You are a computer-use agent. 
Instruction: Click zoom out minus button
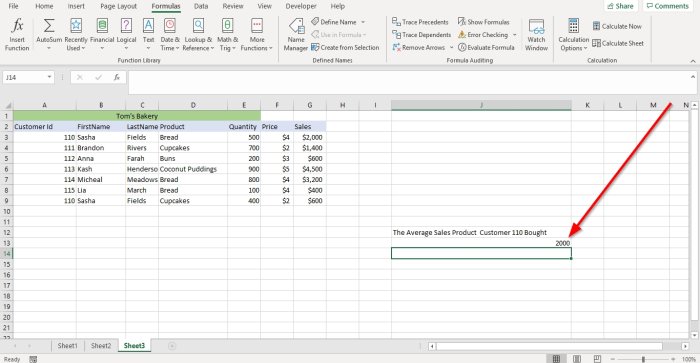[x=612, y=359]
